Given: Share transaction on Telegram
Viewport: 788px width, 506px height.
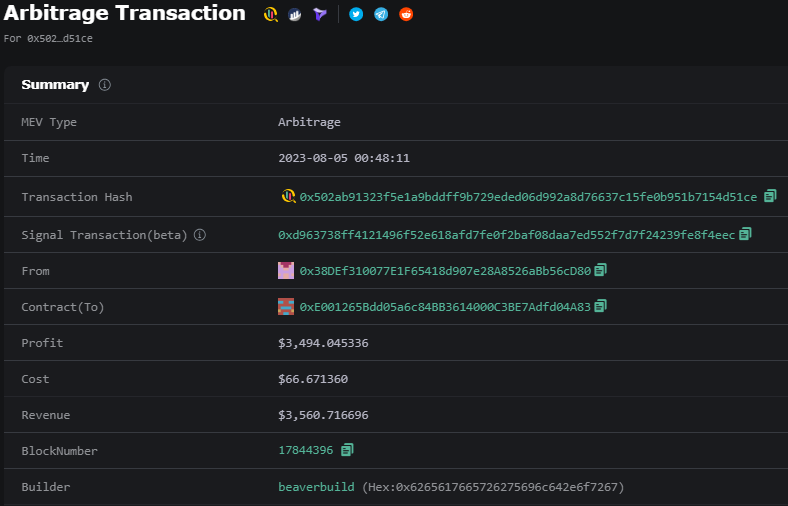Looking at the screenshot, I should tap(381, 14).
